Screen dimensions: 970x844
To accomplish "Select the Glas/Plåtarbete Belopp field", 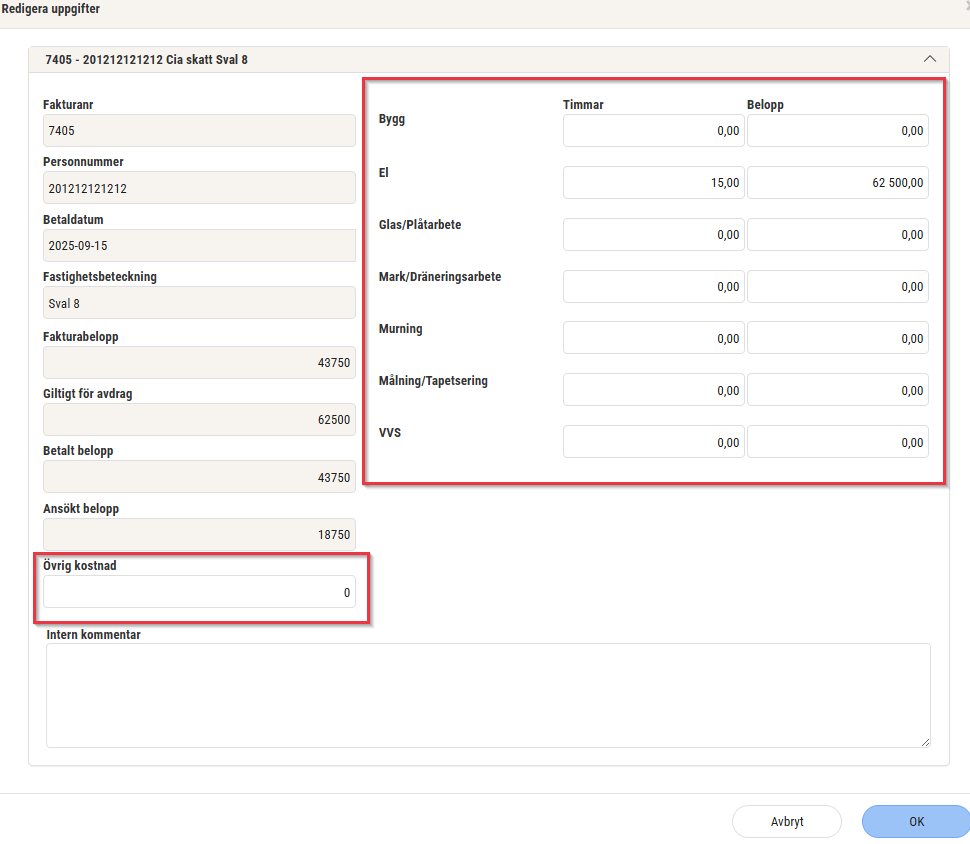I will (837, 235).
